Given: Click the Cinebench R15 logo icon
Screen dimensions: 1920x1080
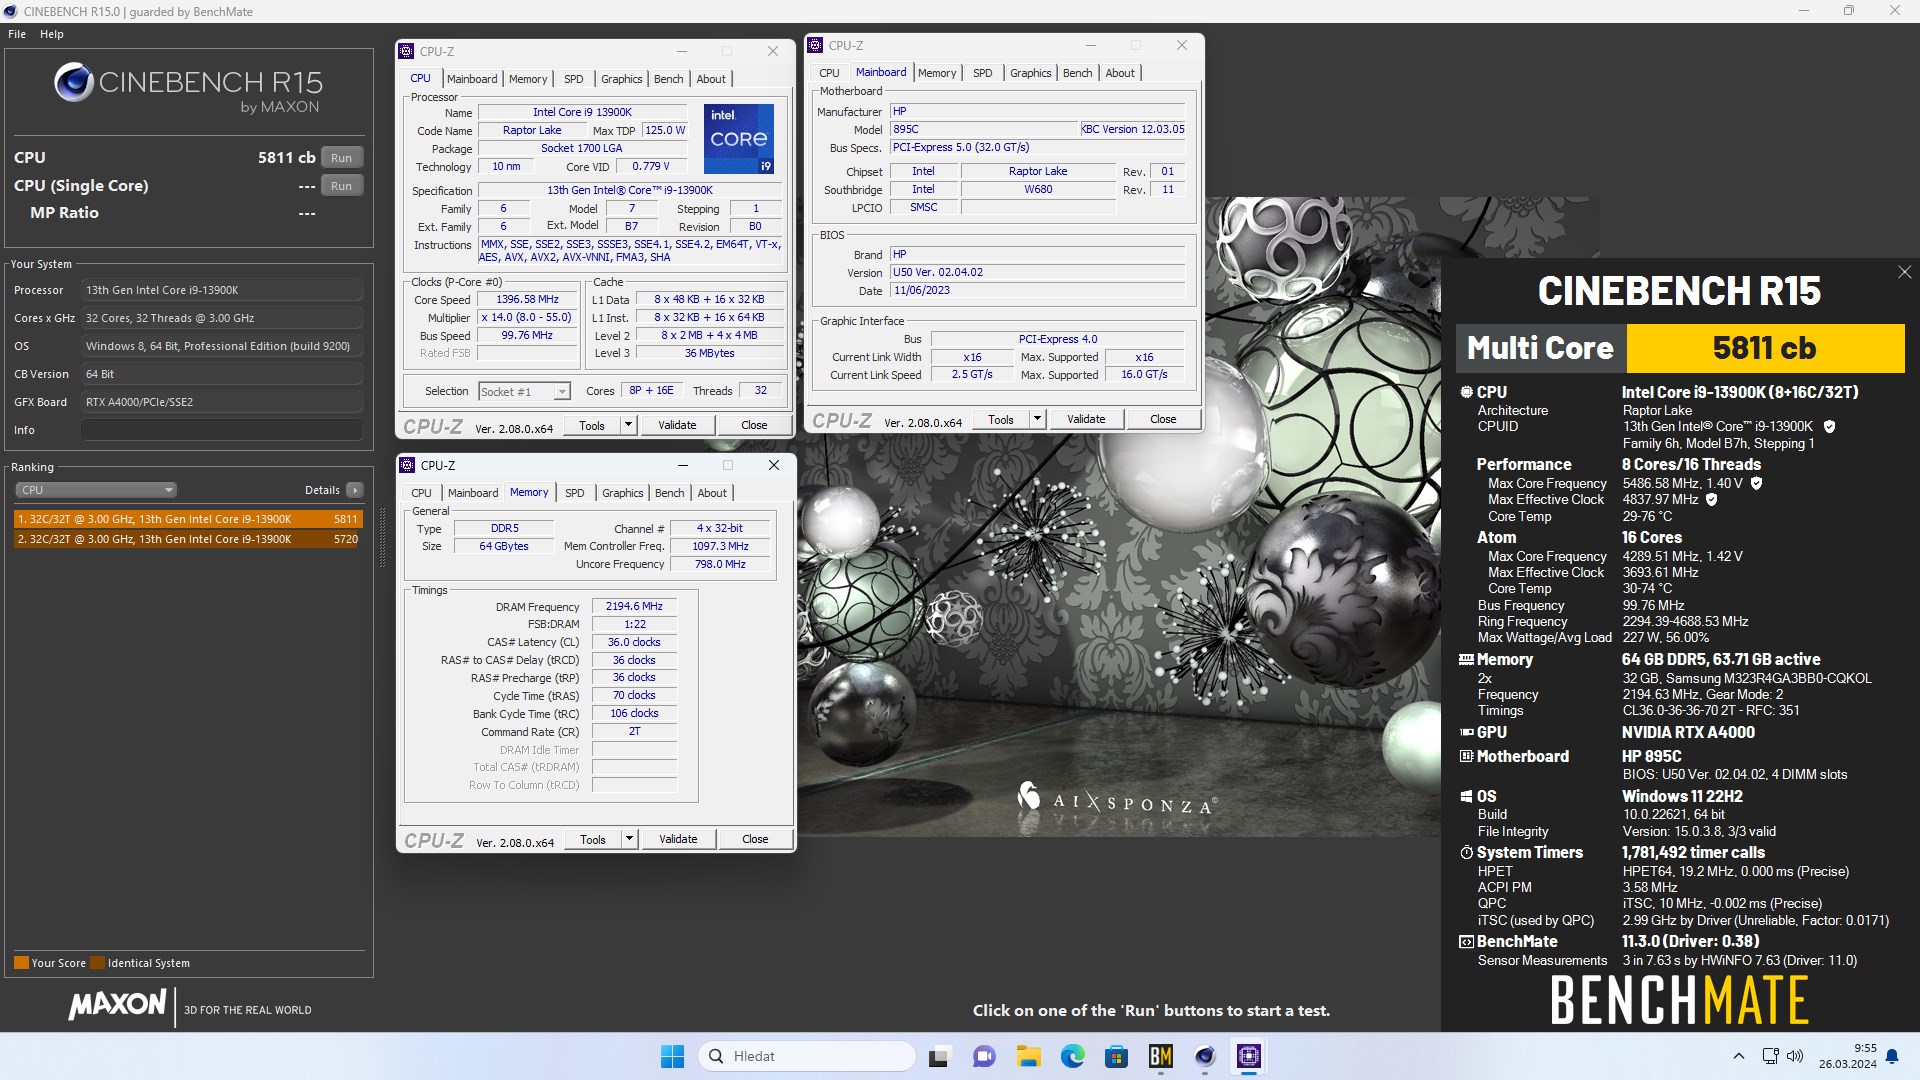Looking at the screenshot, I should [x=74, y=82].
